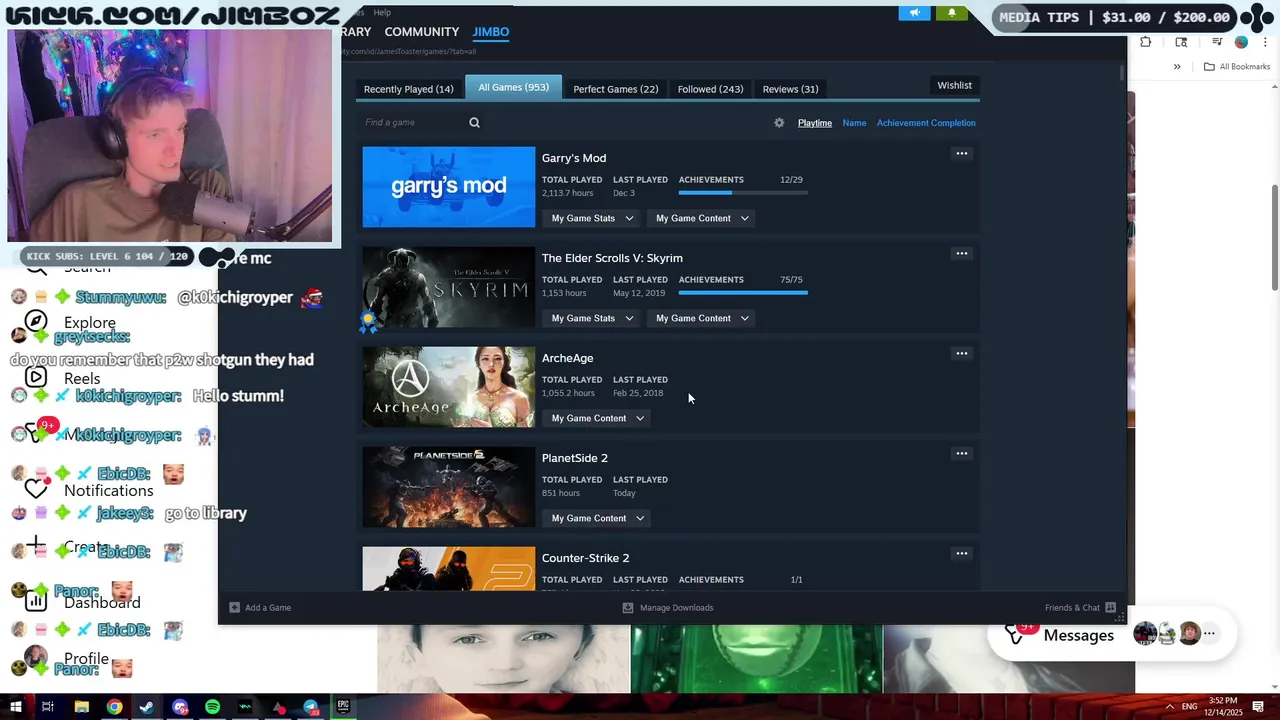Open the JIMBO profile menu
This screenshot has width=1280, height=720.
pyautogui.click(x=491, y=32)
